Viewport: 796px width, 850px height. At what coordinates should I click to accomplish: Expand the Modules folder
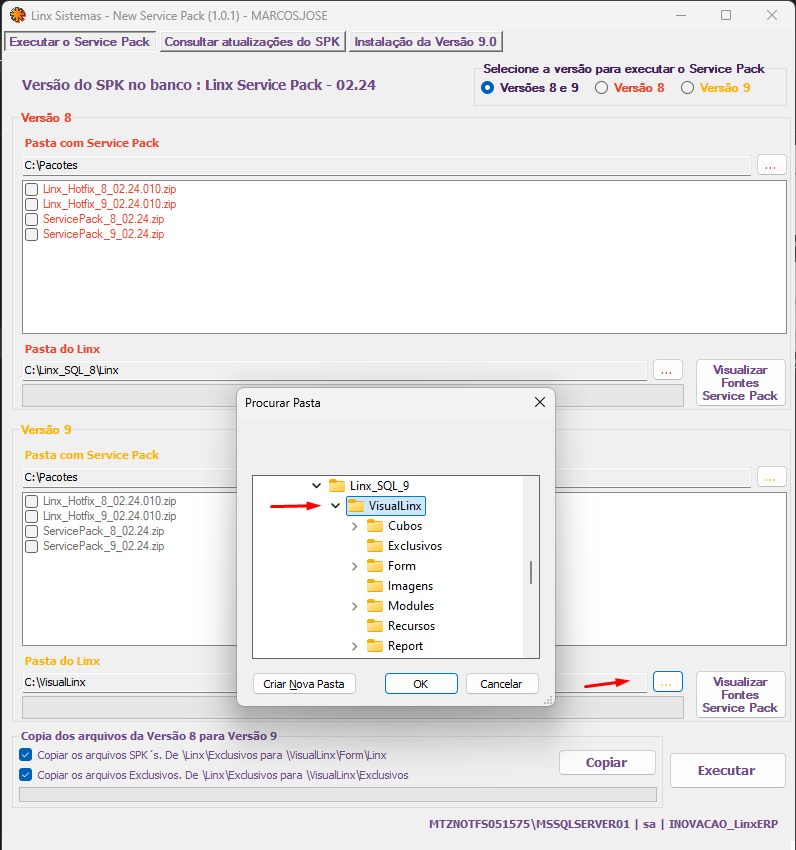point(355,606)
